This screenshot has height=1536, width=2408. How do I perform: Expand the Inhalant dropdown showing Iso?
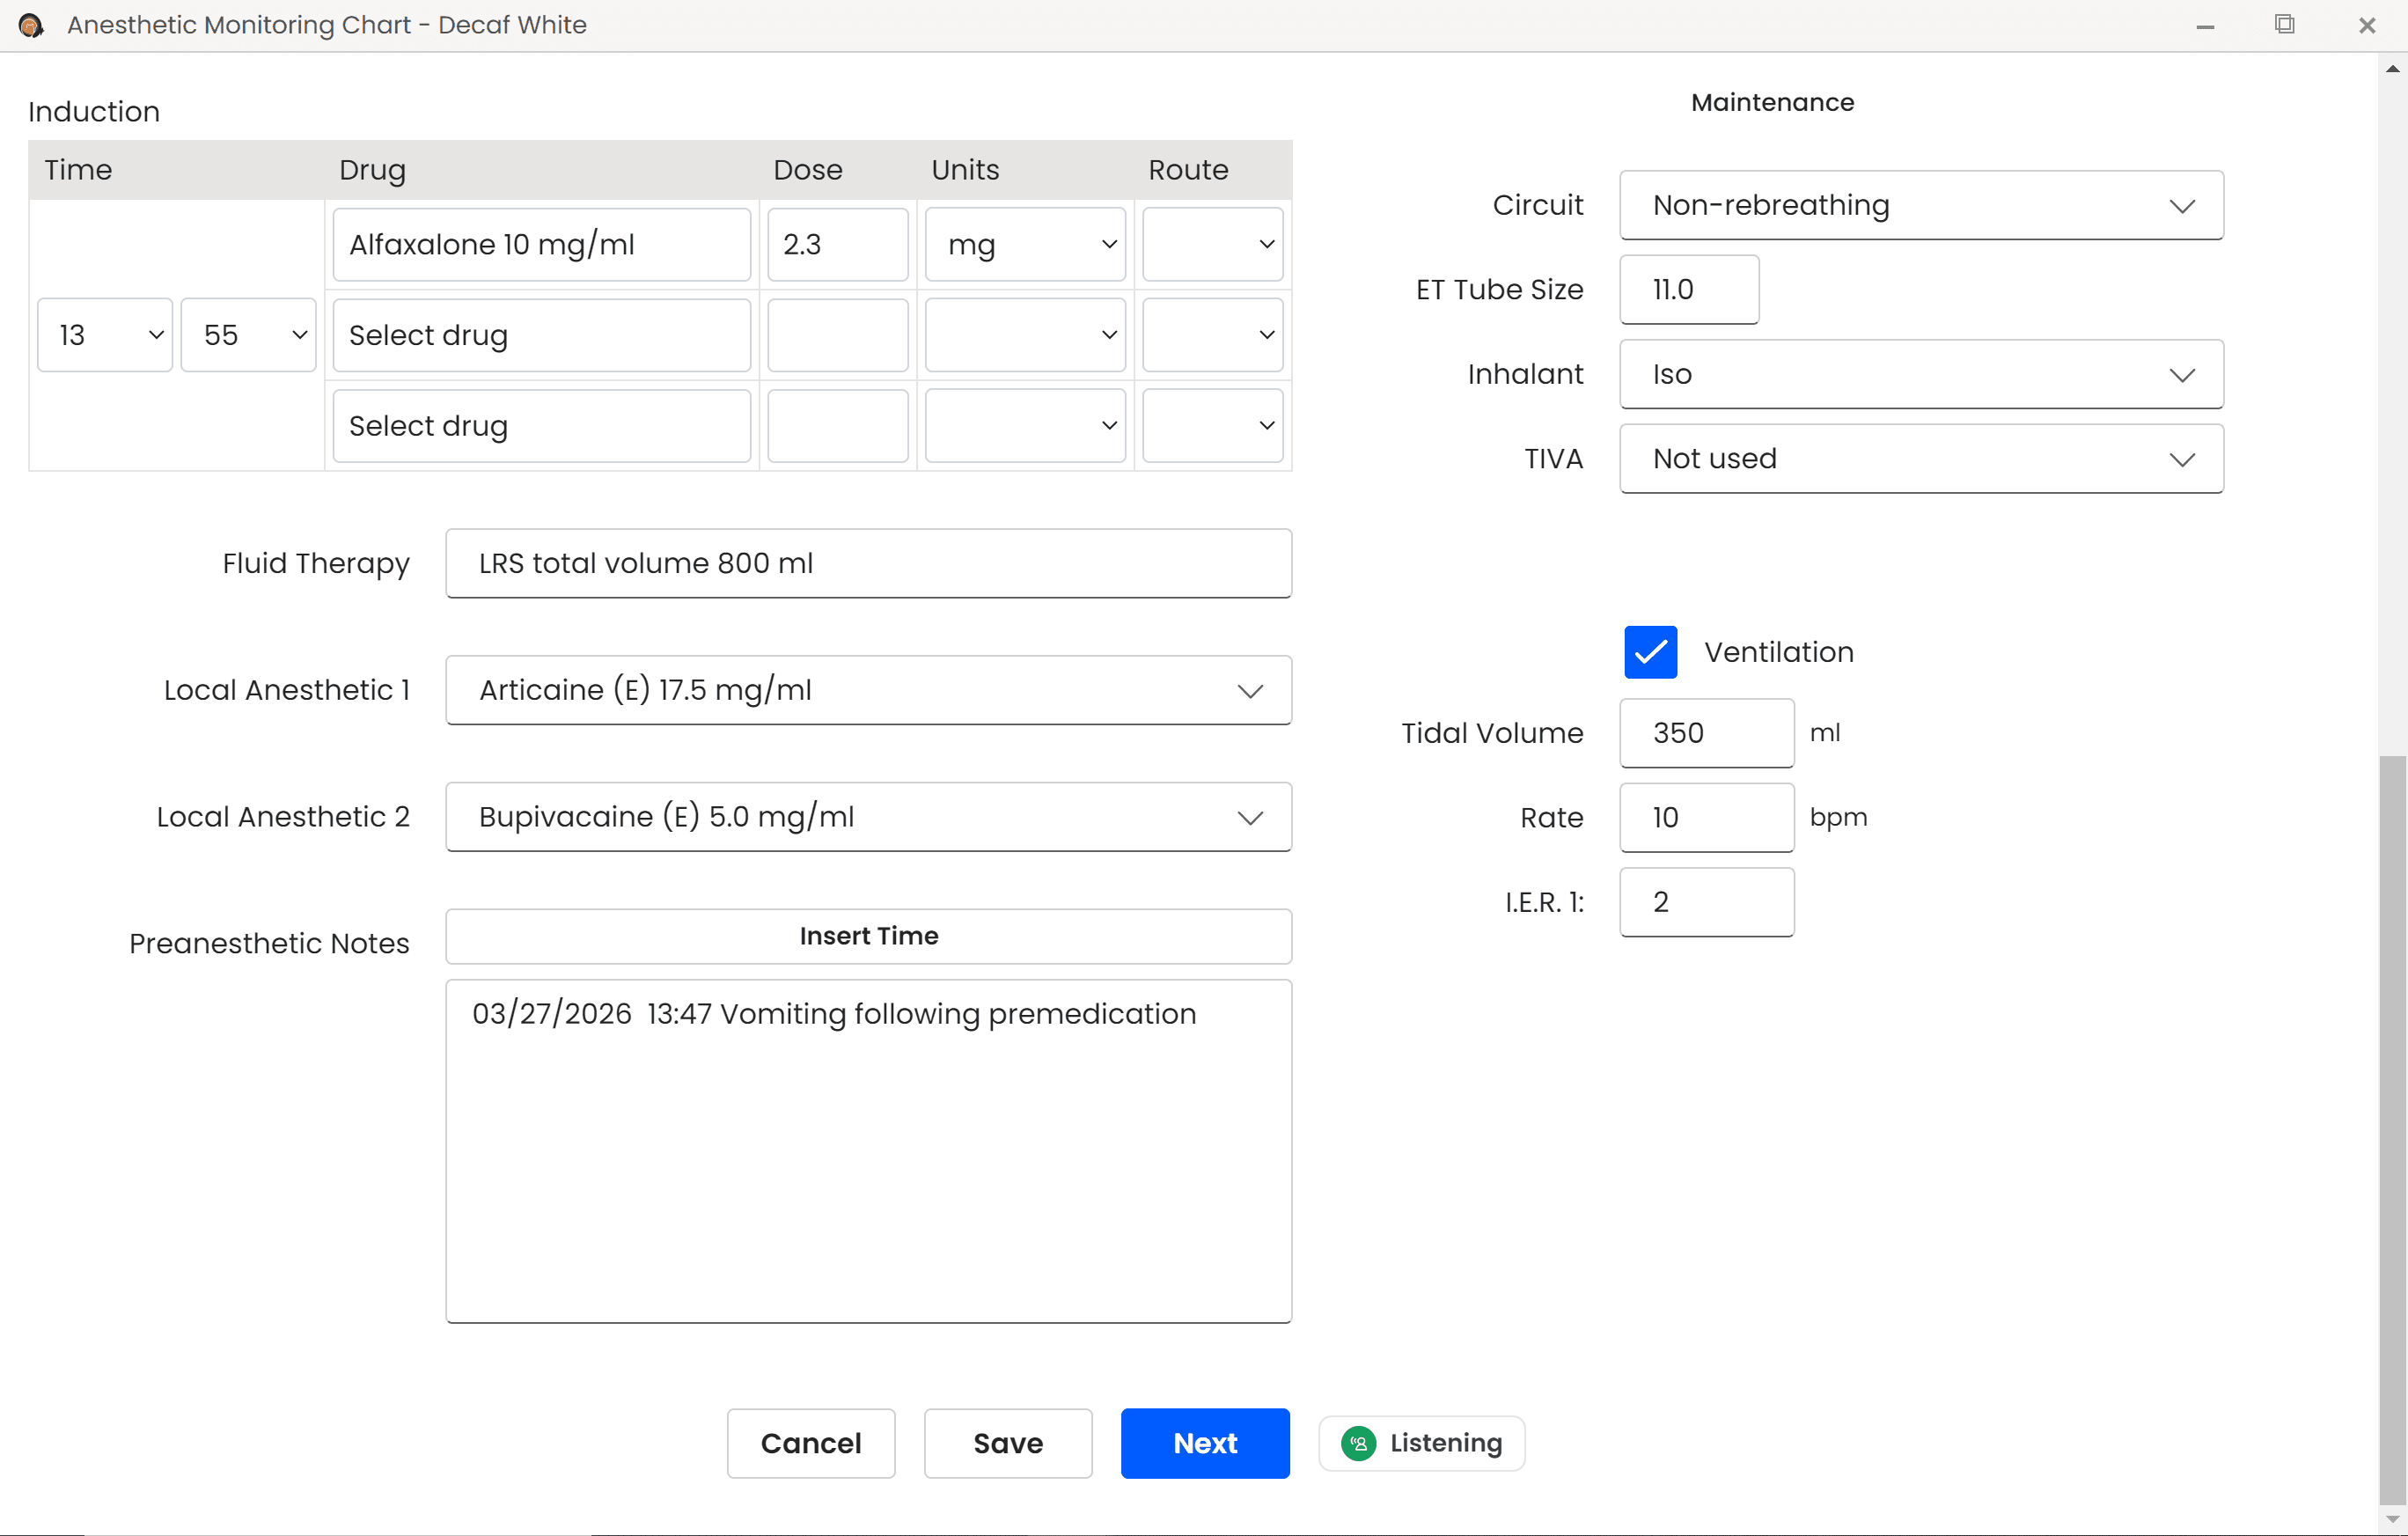(1921, 374)
